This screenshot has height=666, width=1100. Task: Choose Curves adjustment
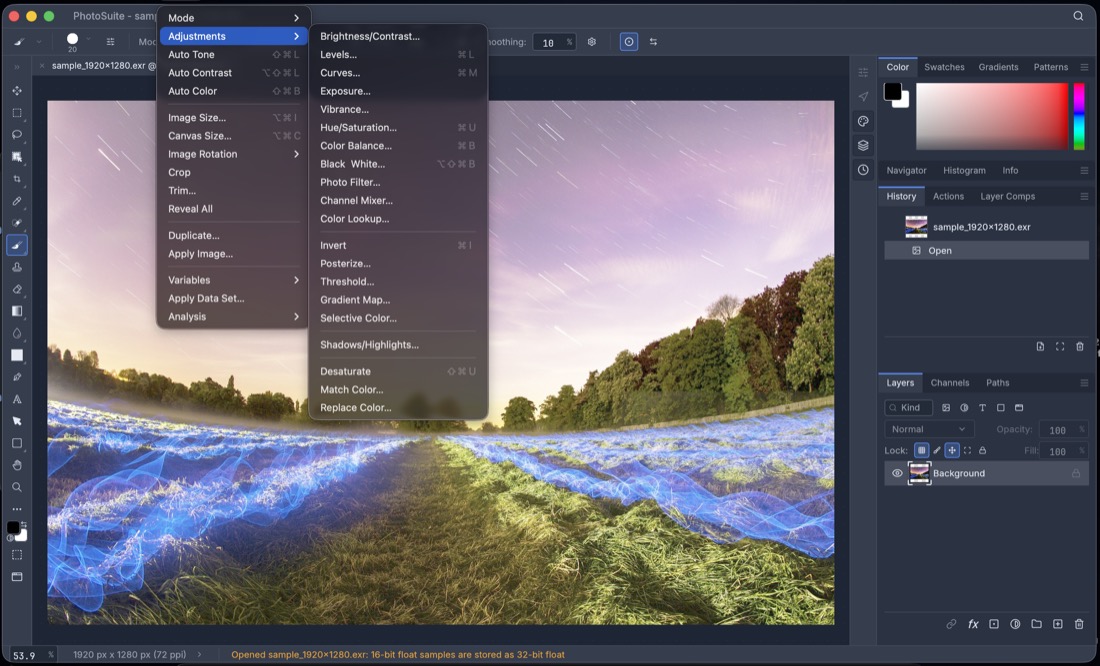[x=398, y=73]
